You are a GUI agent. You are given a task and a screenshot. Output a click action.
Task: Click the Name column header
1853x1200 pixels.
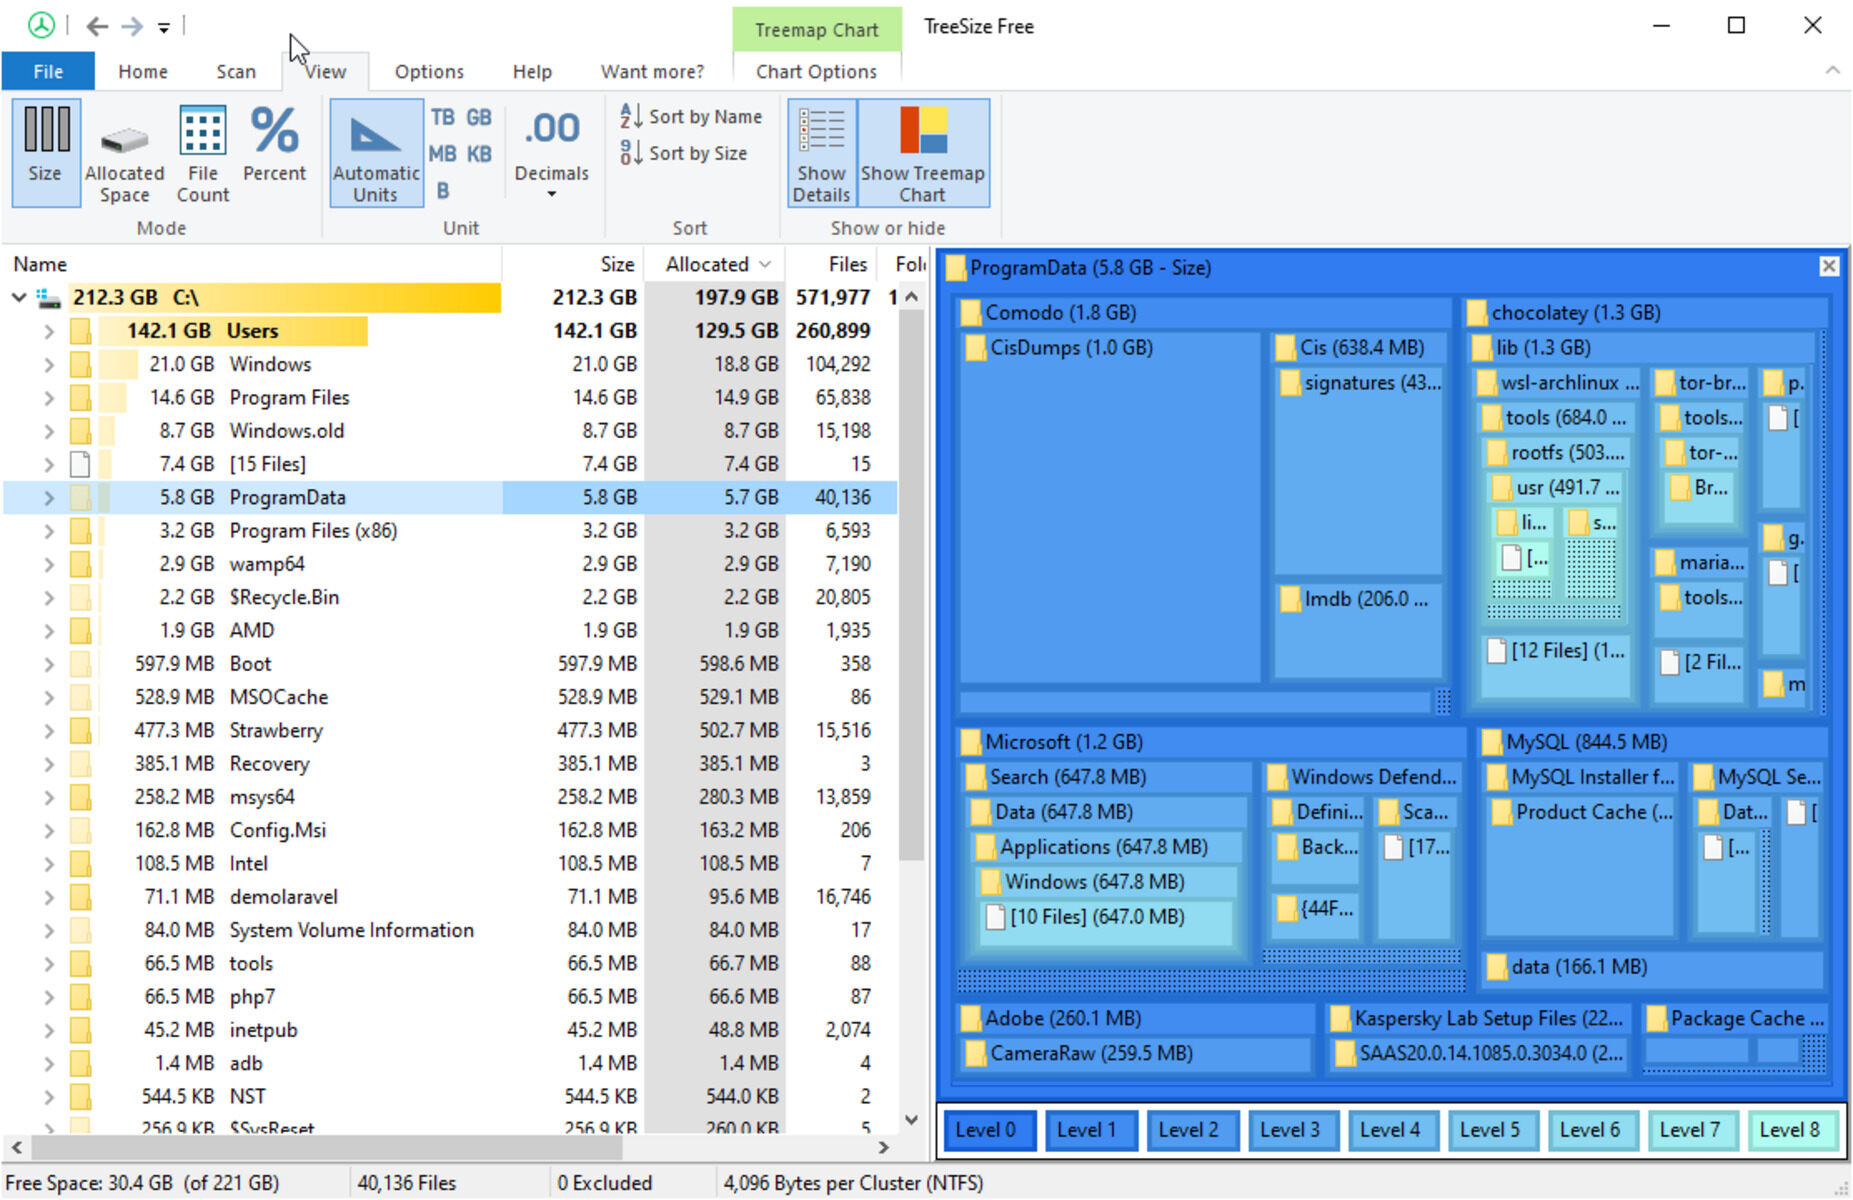252,264
